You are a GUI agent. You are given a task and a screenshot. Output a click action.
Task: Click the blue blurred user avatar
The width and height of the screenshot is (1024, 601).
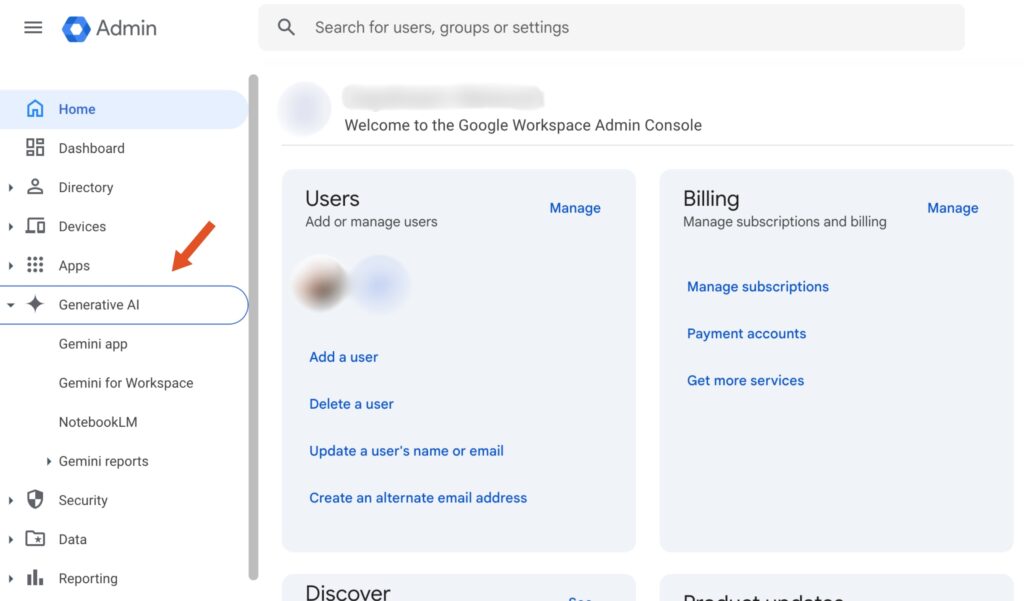tap(379, 285)
